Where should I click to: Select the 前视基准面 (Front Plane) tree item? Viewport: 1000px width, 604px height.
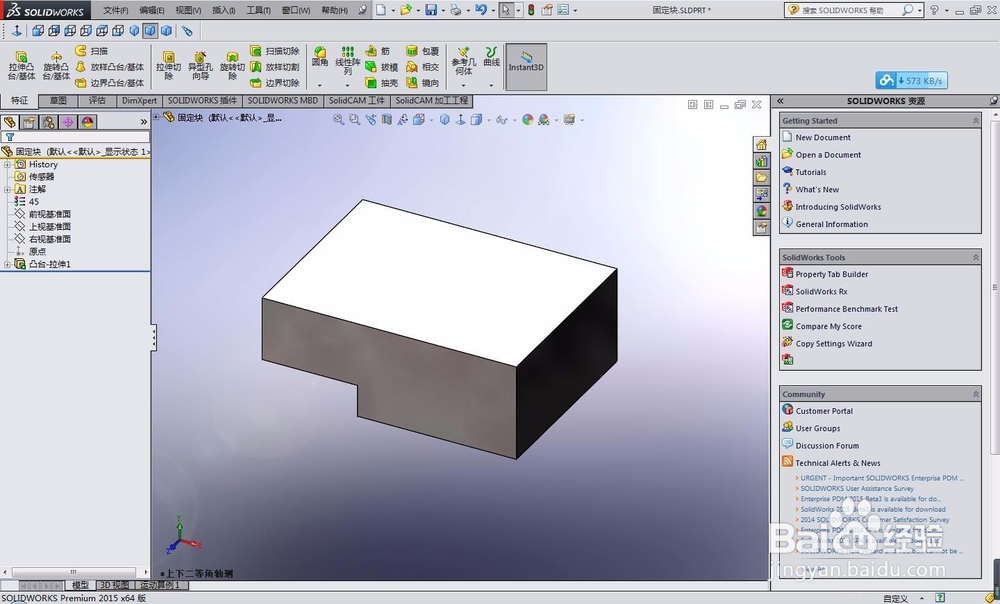point(50,214)
